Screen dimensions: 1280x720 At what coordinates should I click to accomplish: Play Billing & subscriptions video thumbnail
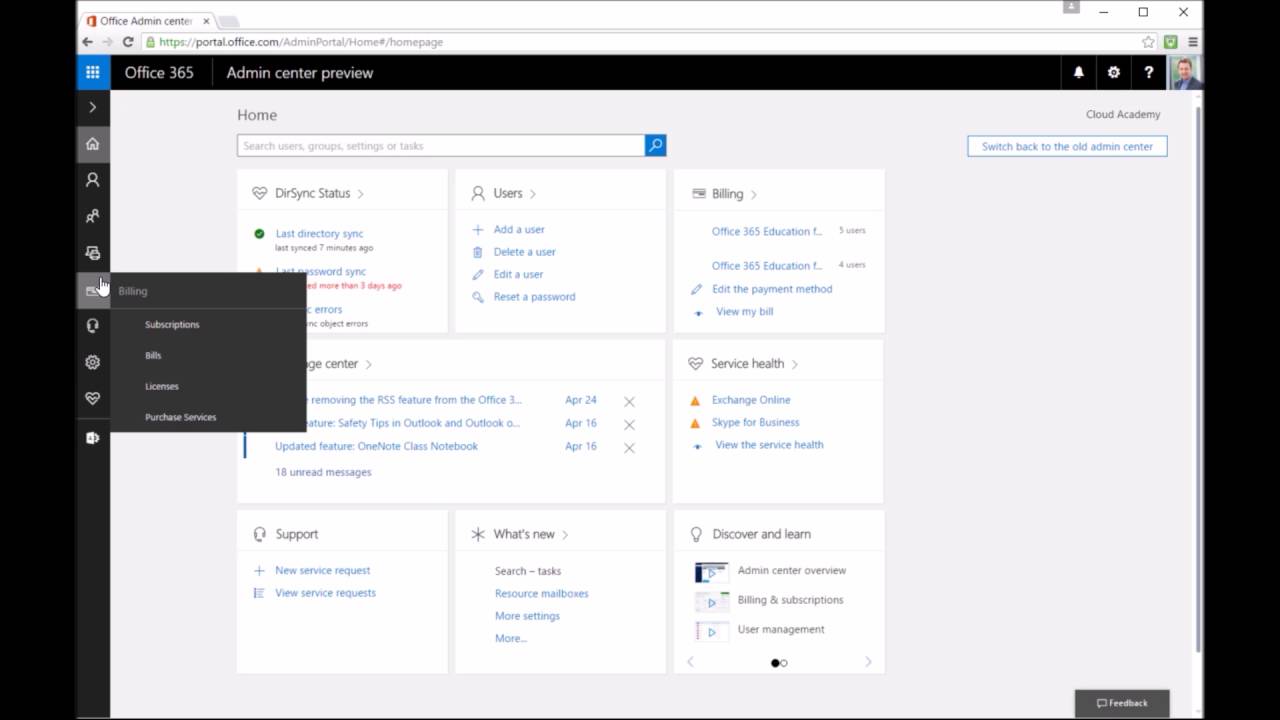pos(711,601)
